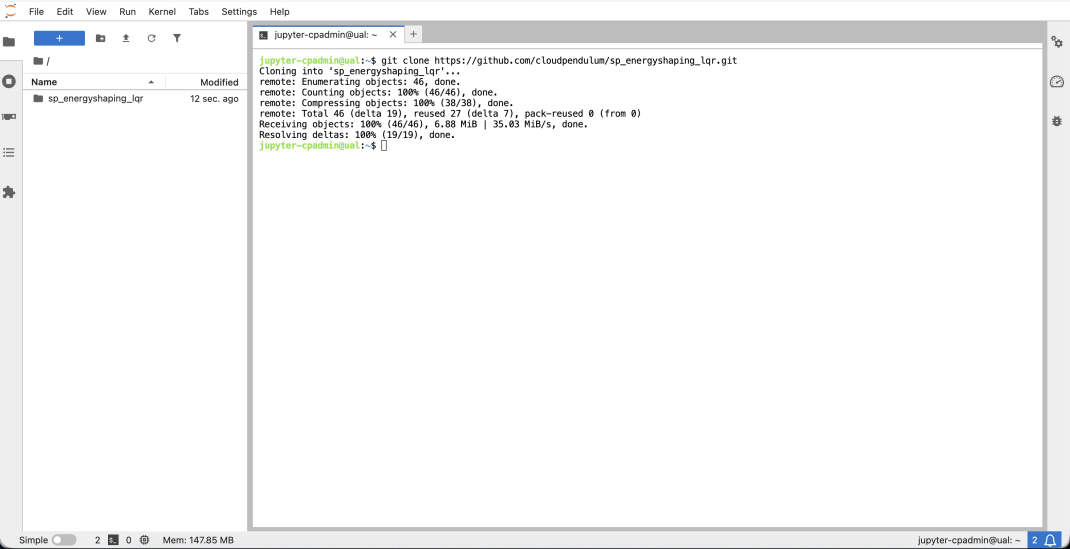The width and height of the screenshot is (1070, 549).
Task: Sort files by Name column
Action: point(93,82)
